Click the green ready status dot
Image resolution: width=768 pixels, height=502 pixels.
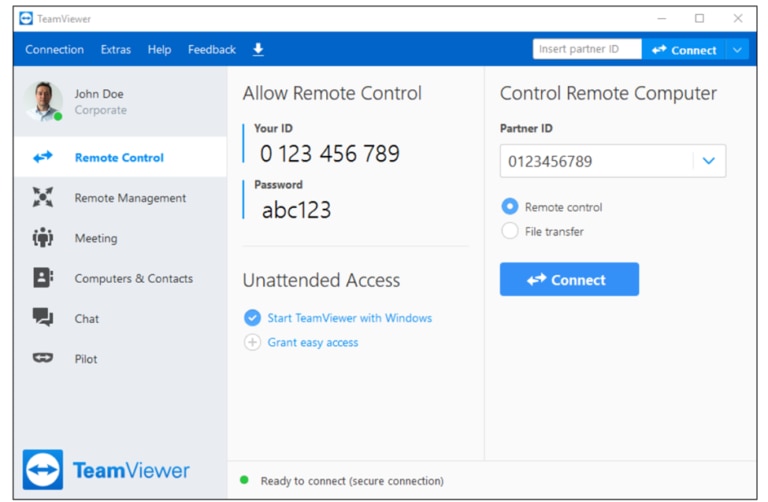coord(244,480)
